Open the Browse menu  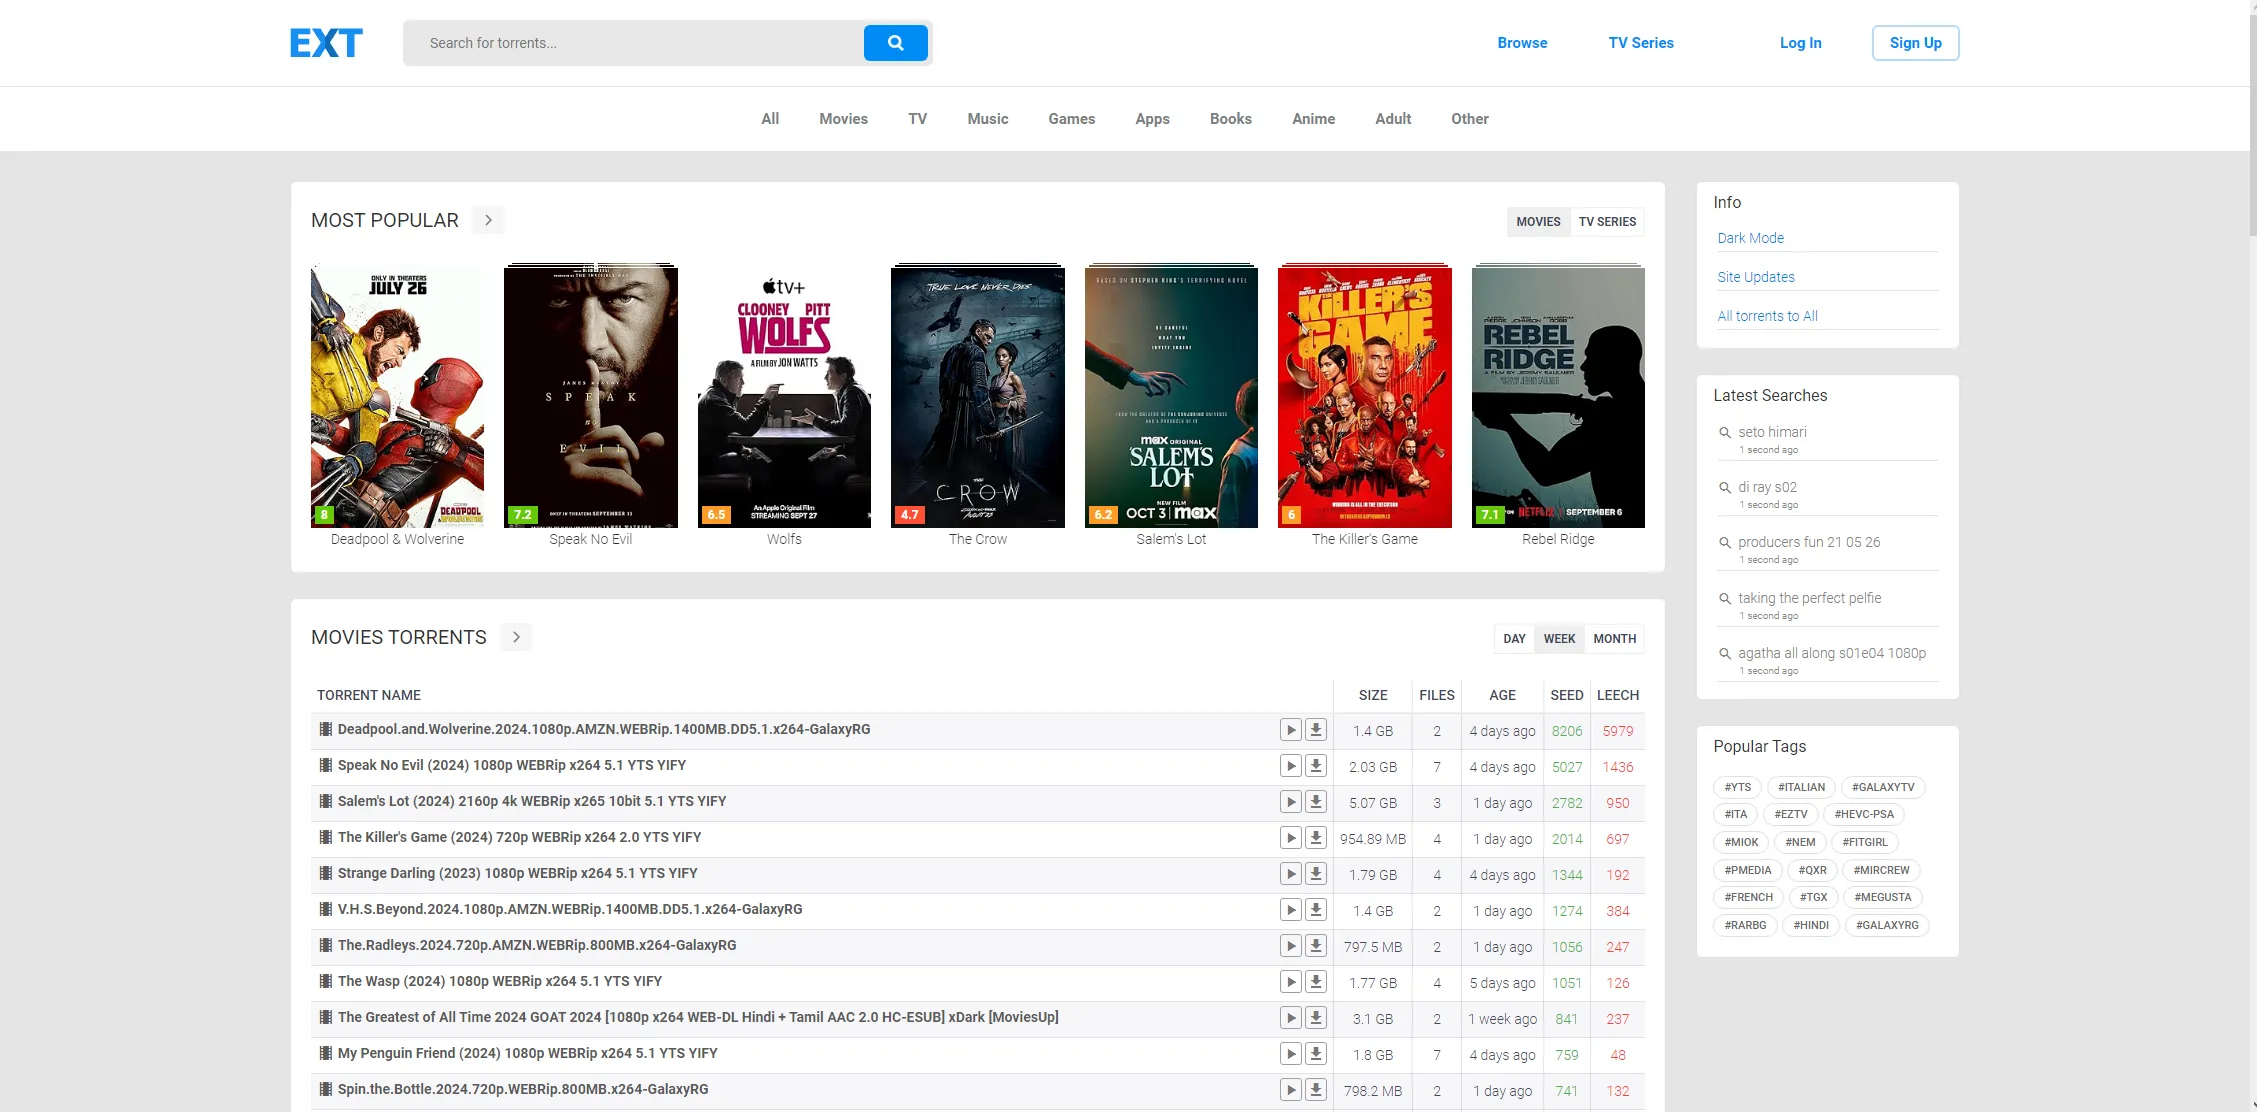[1521, 42]
